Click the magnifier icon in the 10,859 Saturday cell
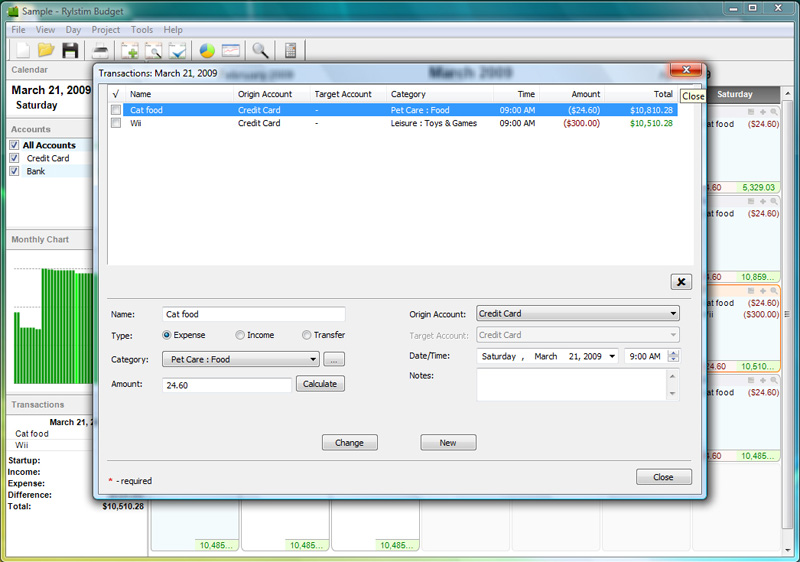The image size is (800, 562). (774, 201)
